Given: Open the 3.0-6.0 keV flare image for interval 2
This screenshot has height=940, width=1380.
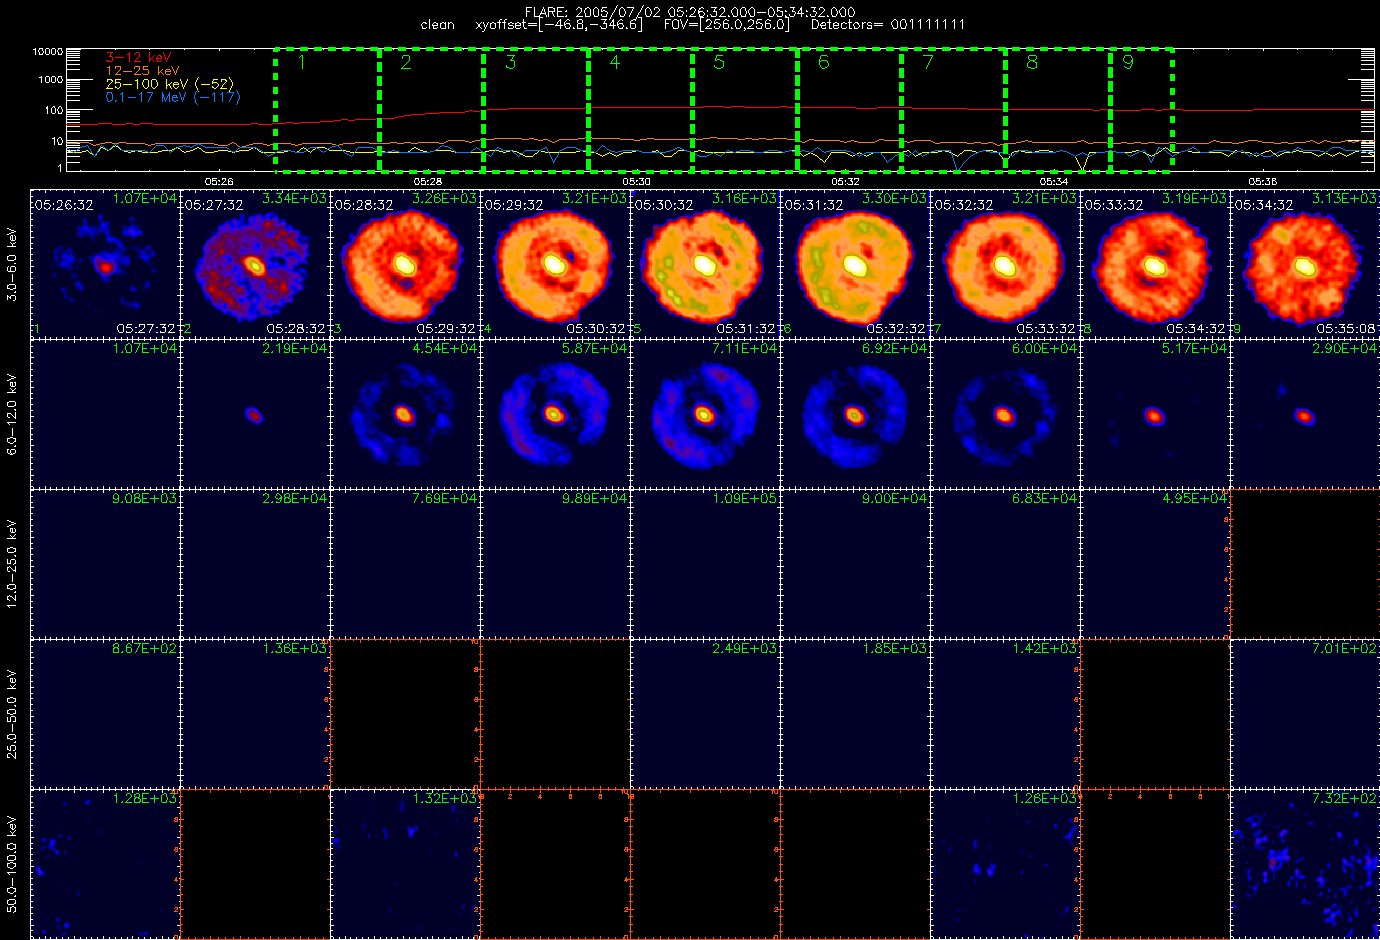Looking at the screenshot, I should (255, 264).
